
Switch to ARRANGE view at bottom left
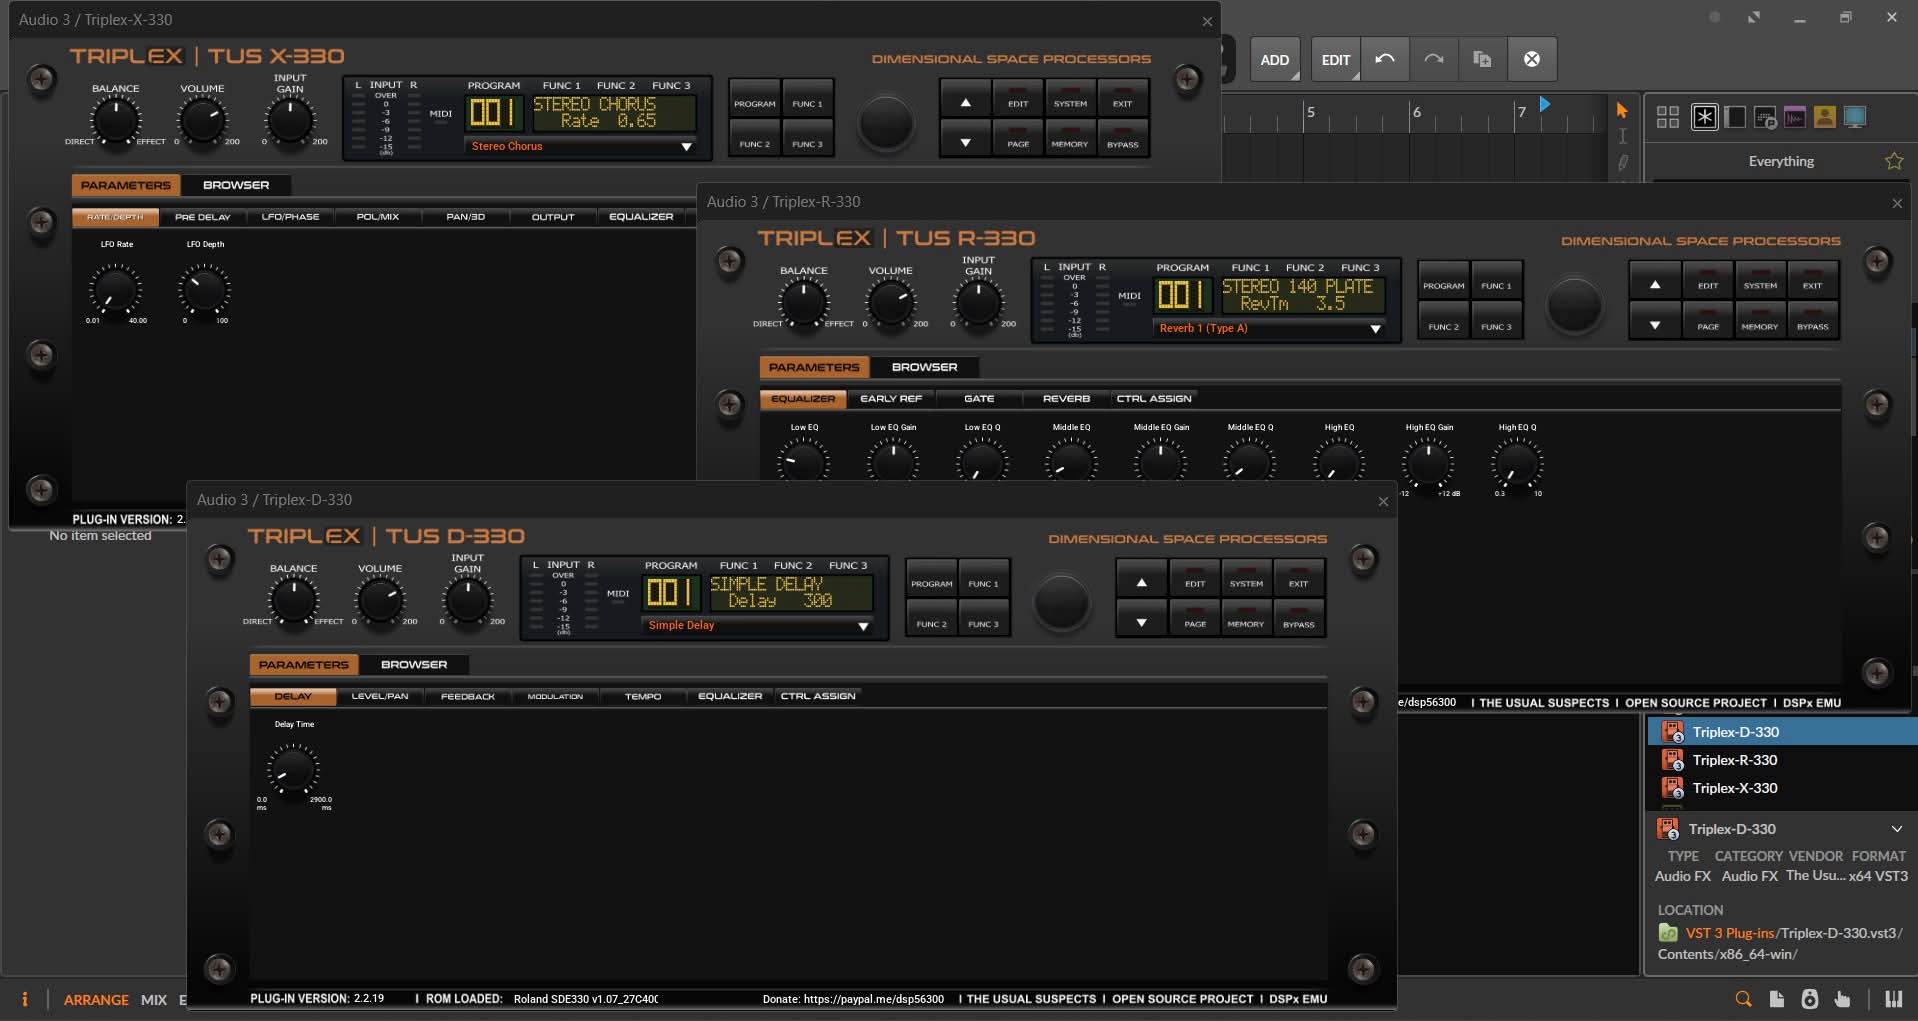96,999
